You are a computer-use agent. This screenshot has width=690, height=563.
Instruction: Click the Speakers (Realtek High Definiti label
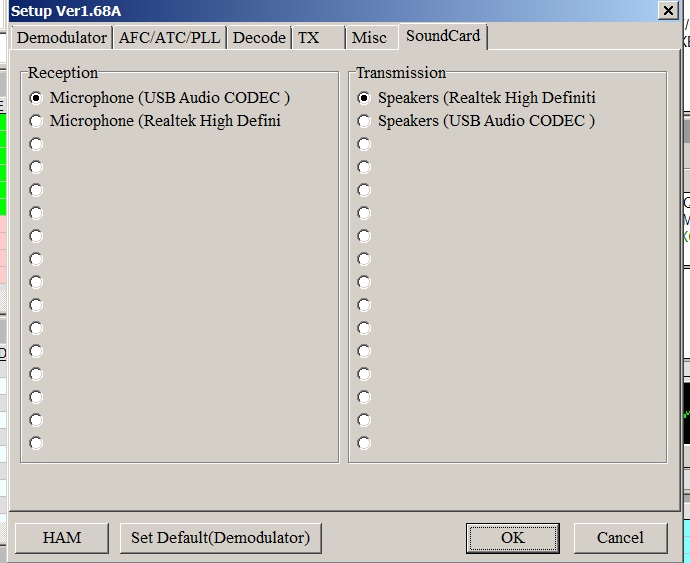point(487,98)
